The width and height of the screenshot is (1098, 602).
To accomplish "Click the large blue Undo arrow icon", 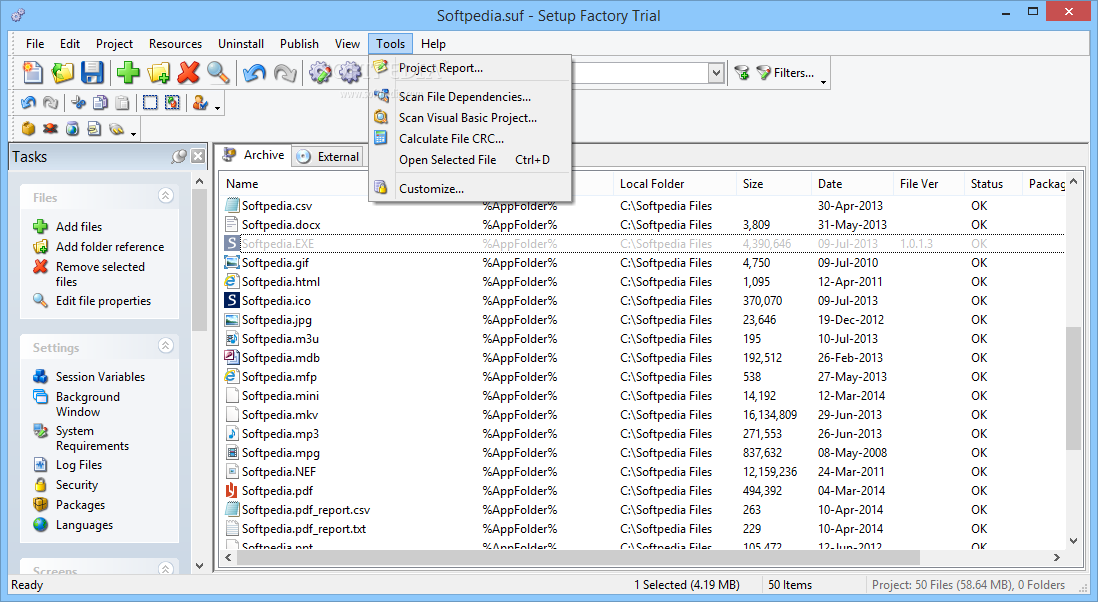I will pos(255,72).
